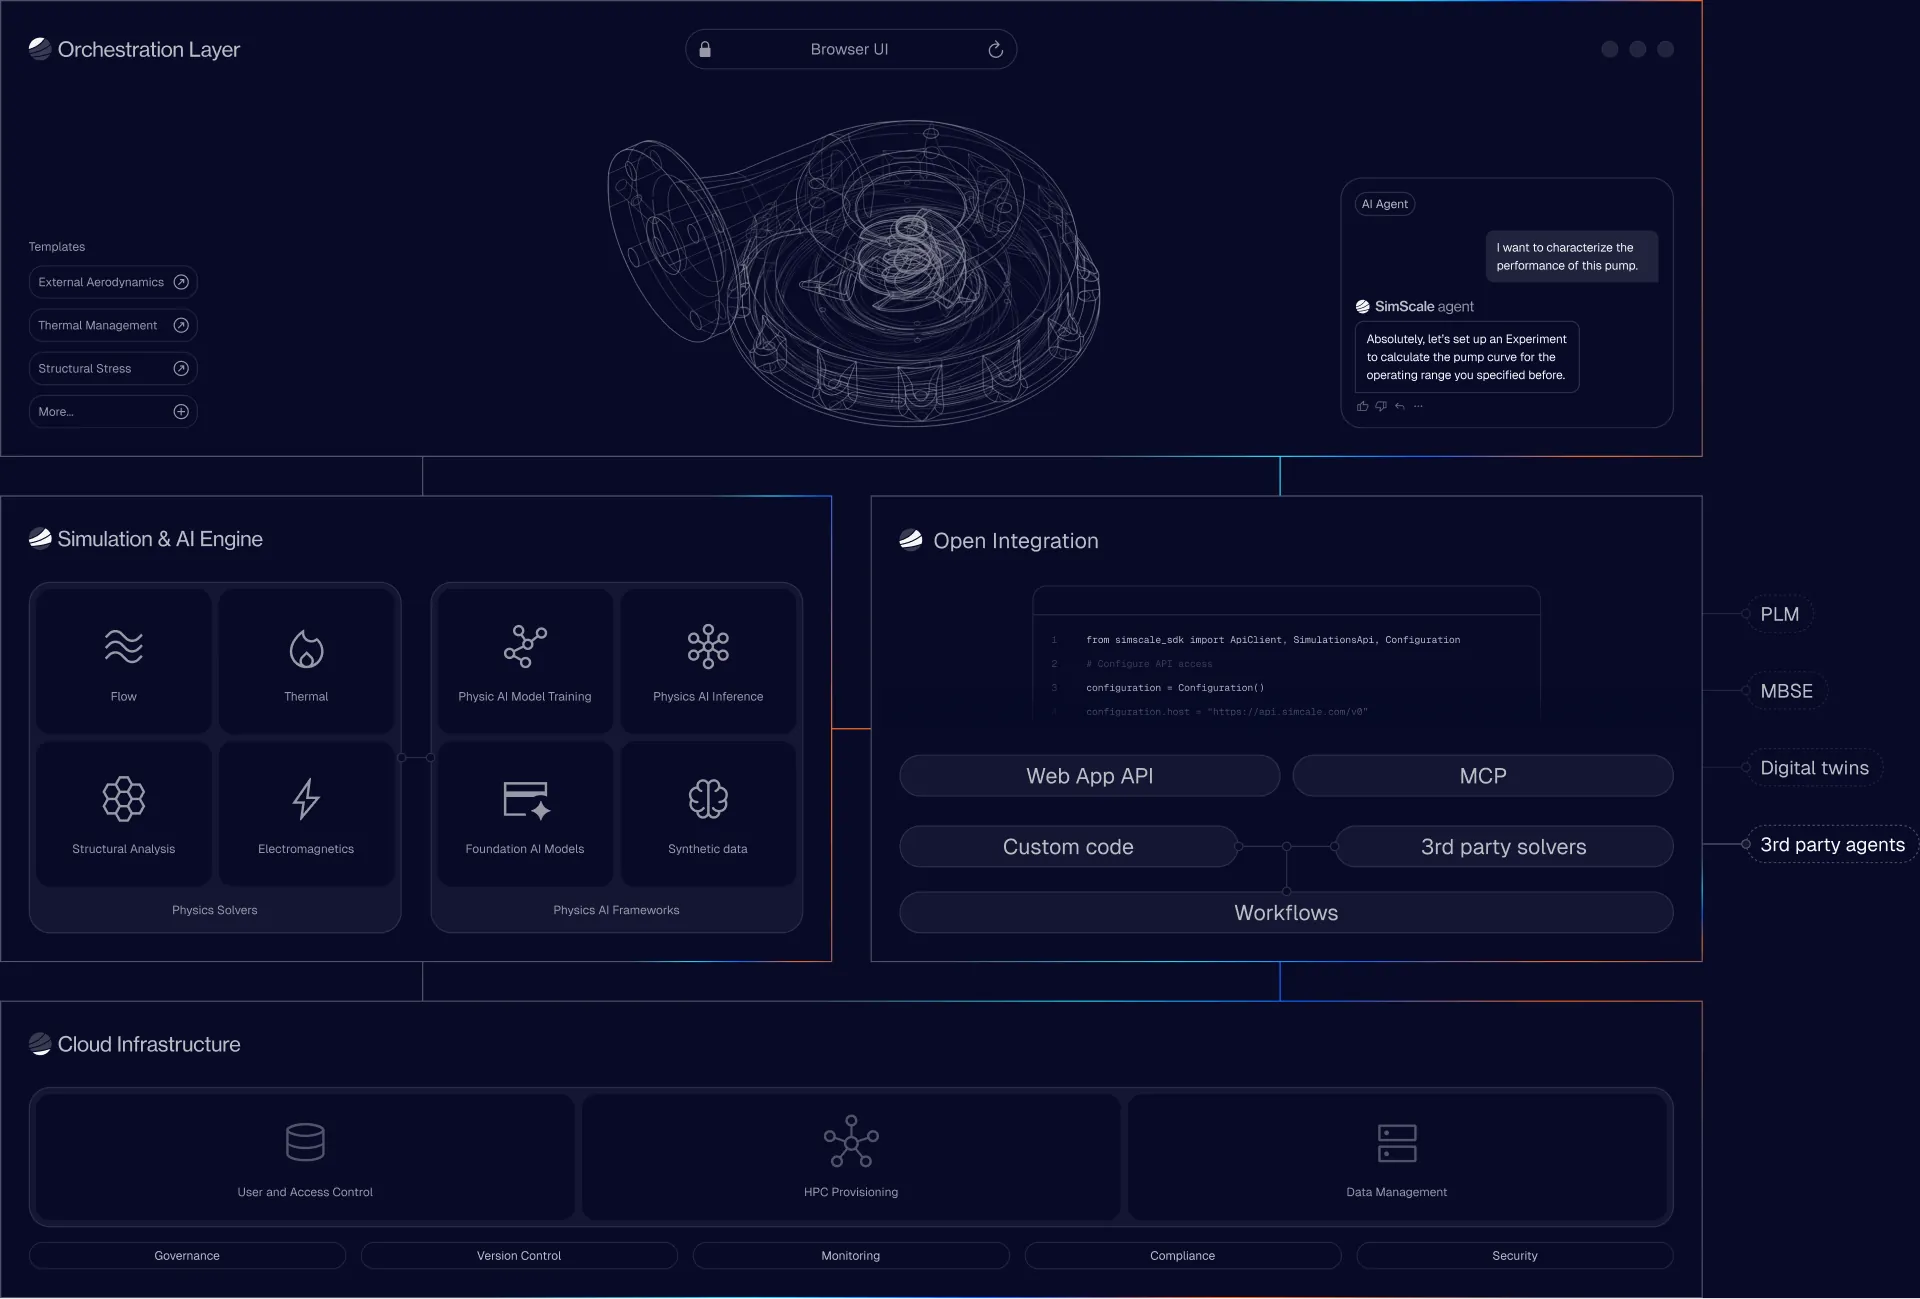This screenshot has width=1920, height=1299.
Task: Click the AI Agent label chip
Action: pos(1385,204)
